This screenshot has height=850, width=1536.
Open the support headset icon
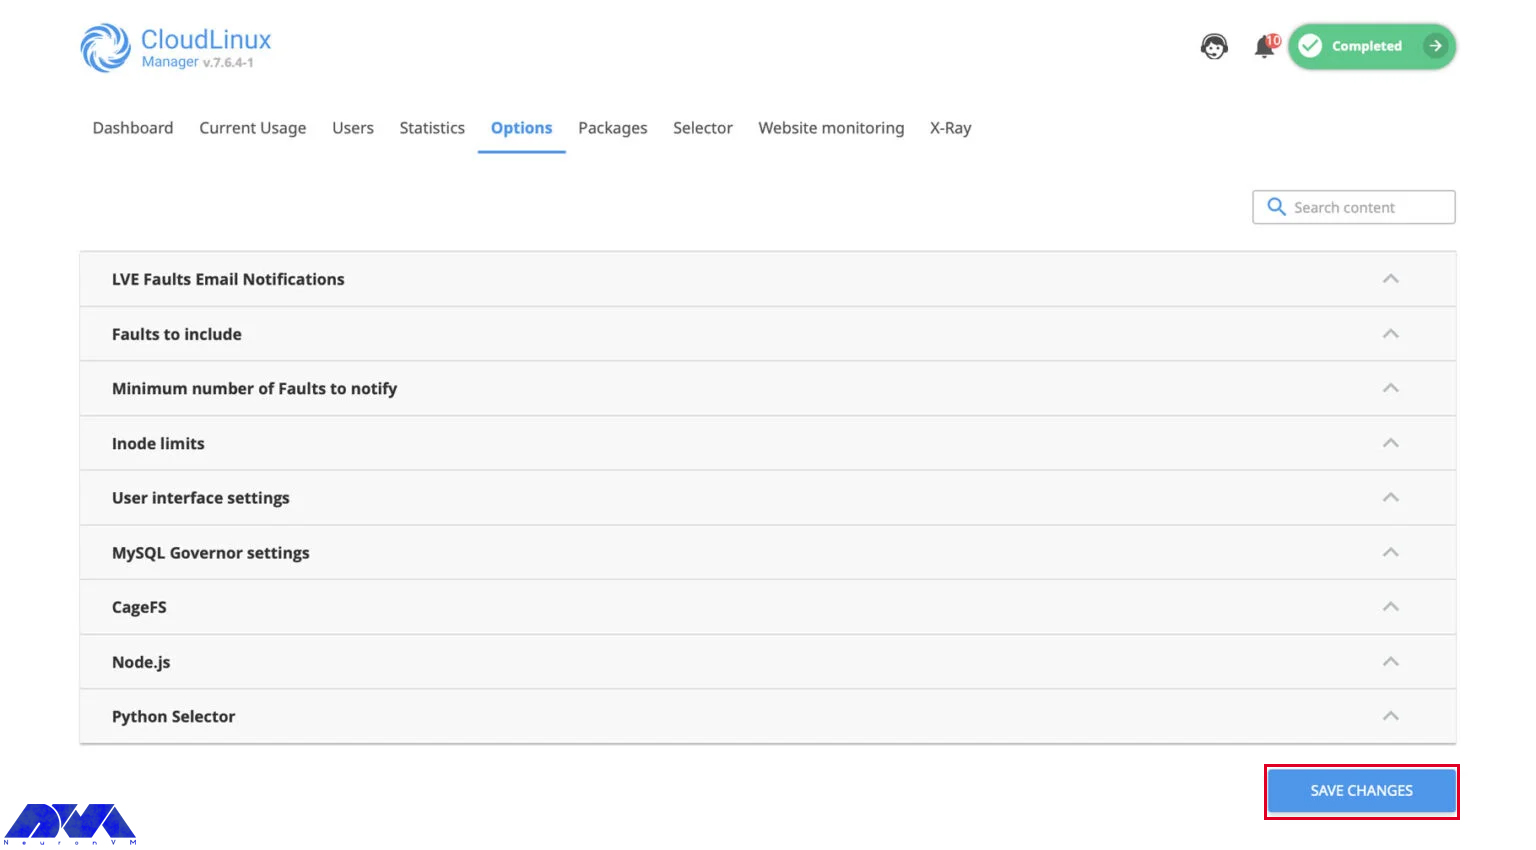click(x=1214, y=46)
